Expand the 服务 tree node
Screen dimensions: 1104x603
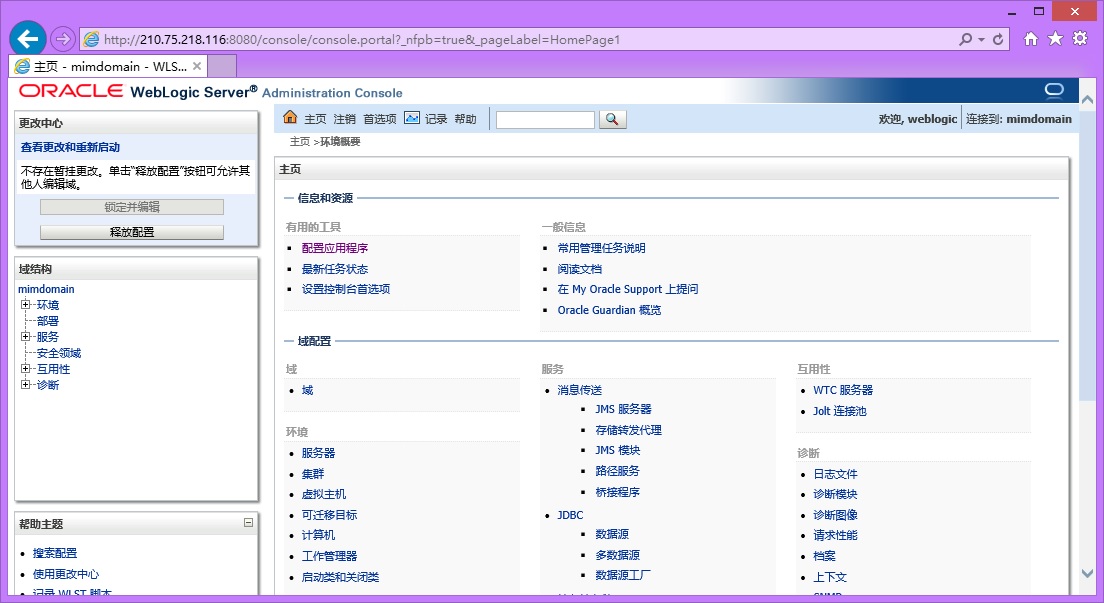point(25,336)
